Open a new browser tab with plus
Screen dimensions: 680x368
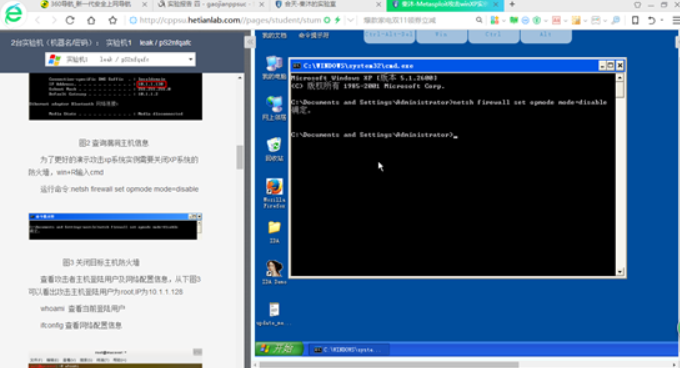512,4
